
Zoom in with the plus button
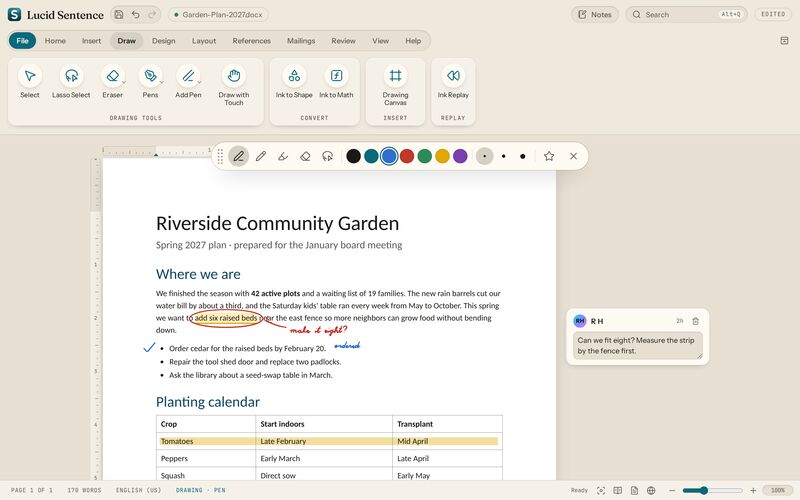coord(753,490)
